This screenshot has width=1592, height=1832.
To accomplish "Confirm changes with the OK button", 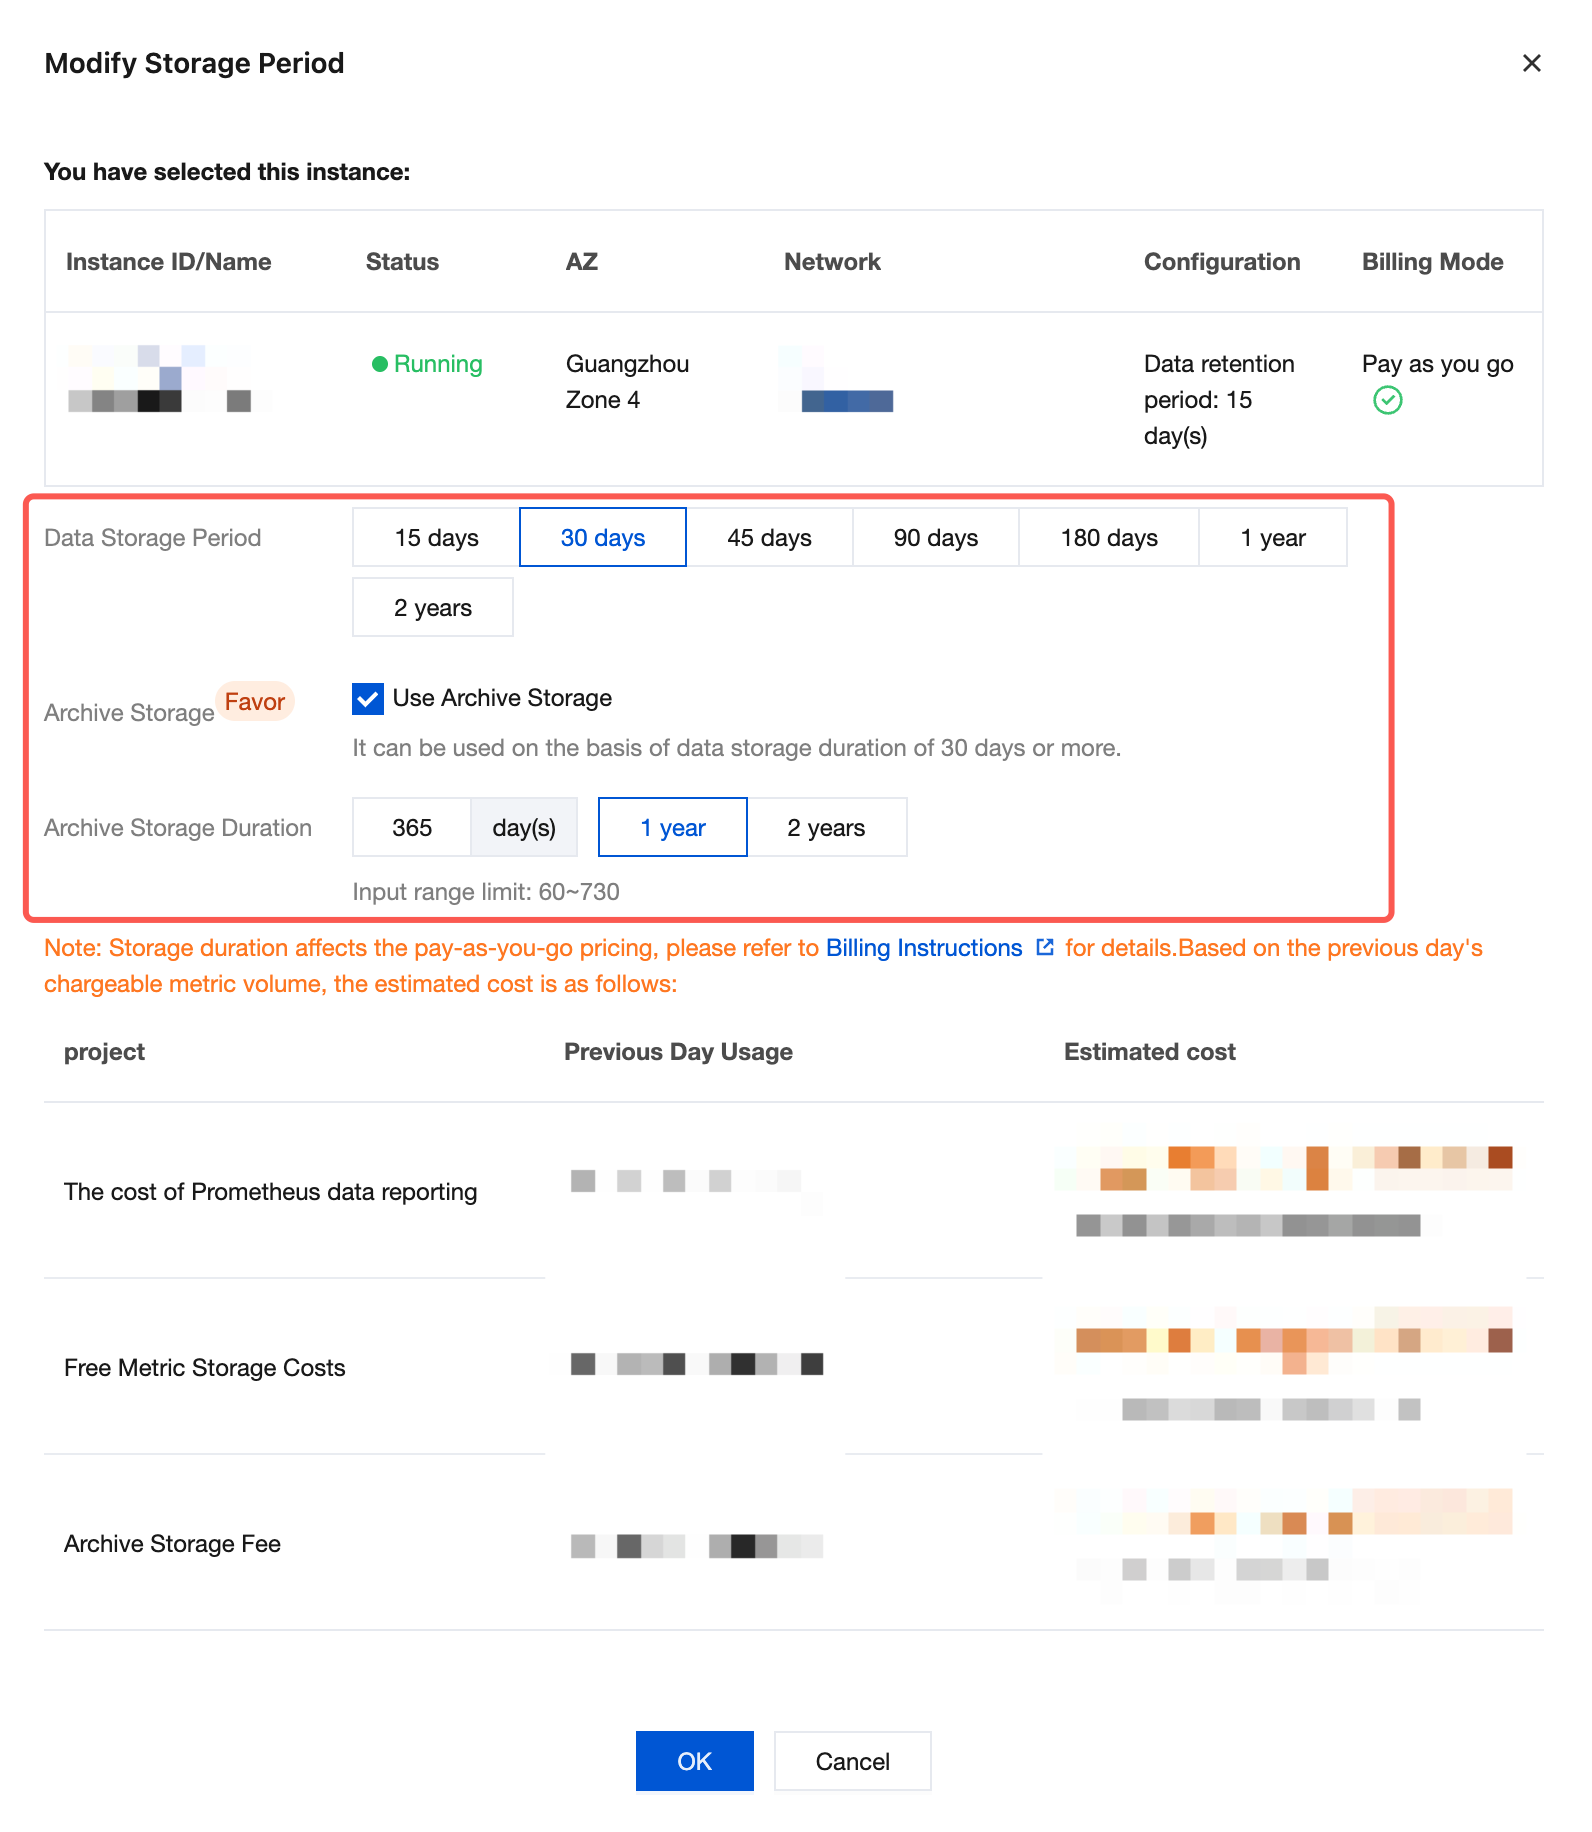I will (x=695, y=1761).
